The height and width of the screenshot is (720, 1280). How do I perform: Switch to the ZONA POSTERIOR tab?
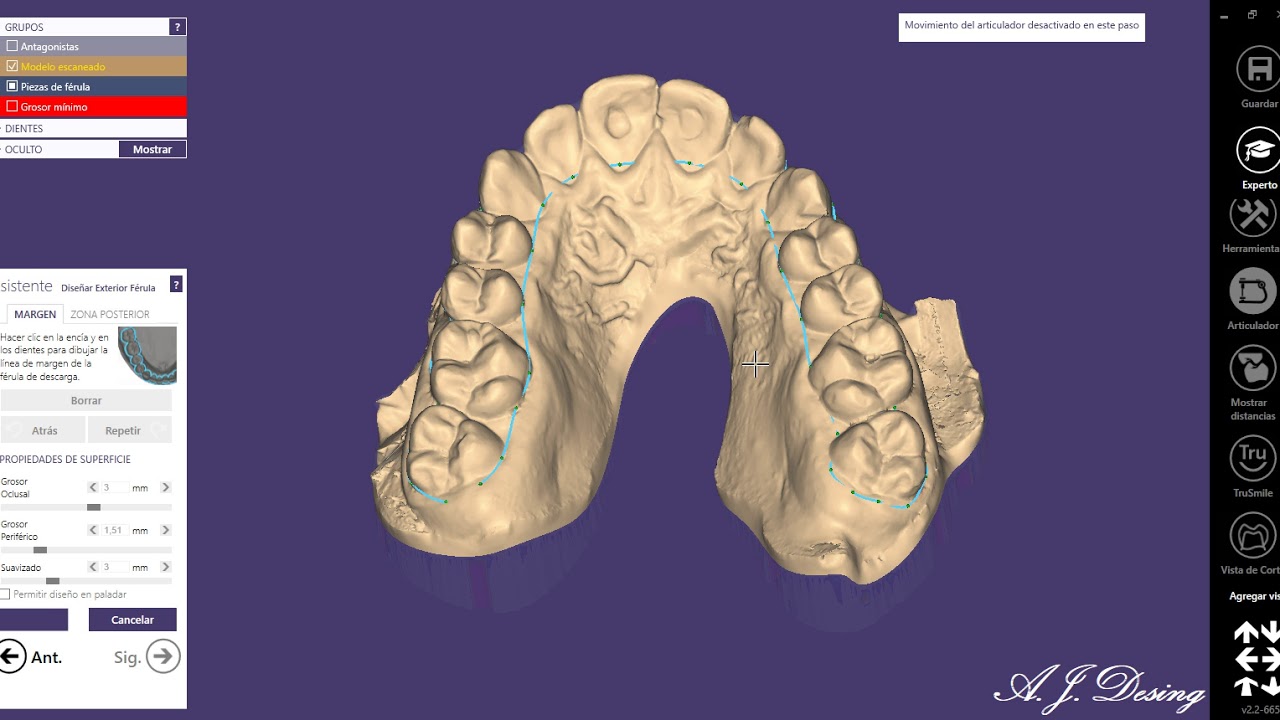coord(110,314)
